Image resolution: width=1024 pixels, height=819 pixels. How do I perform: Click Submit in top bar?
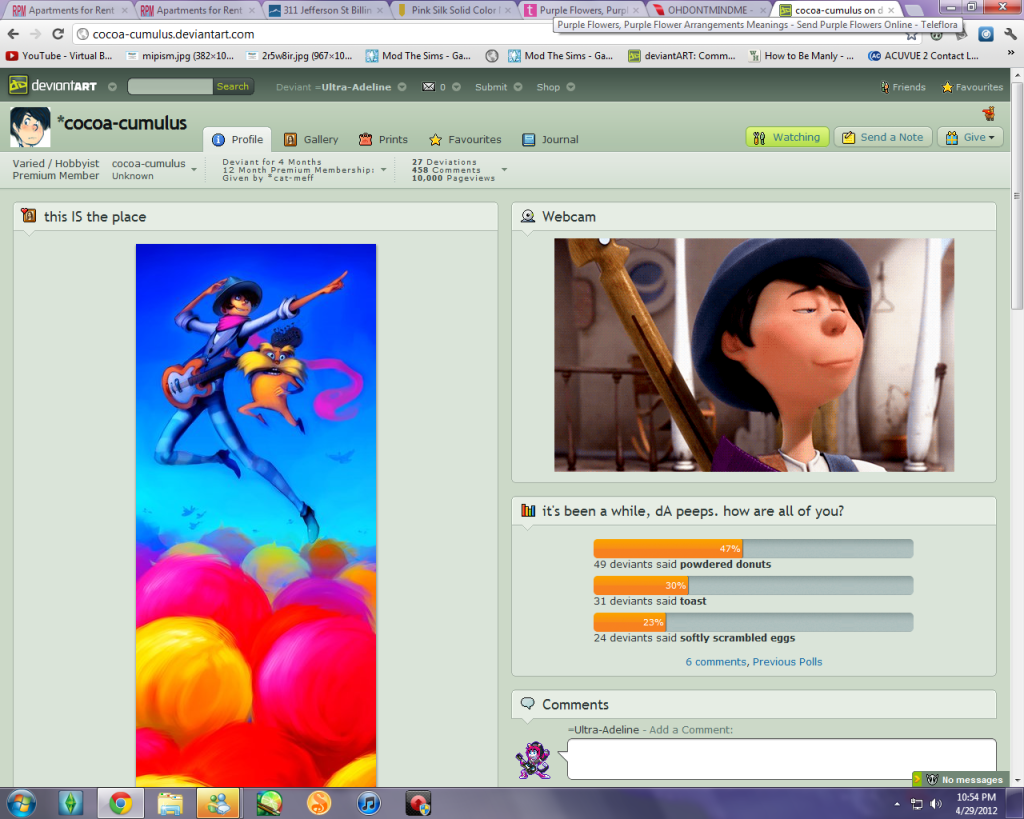[490, 87]
